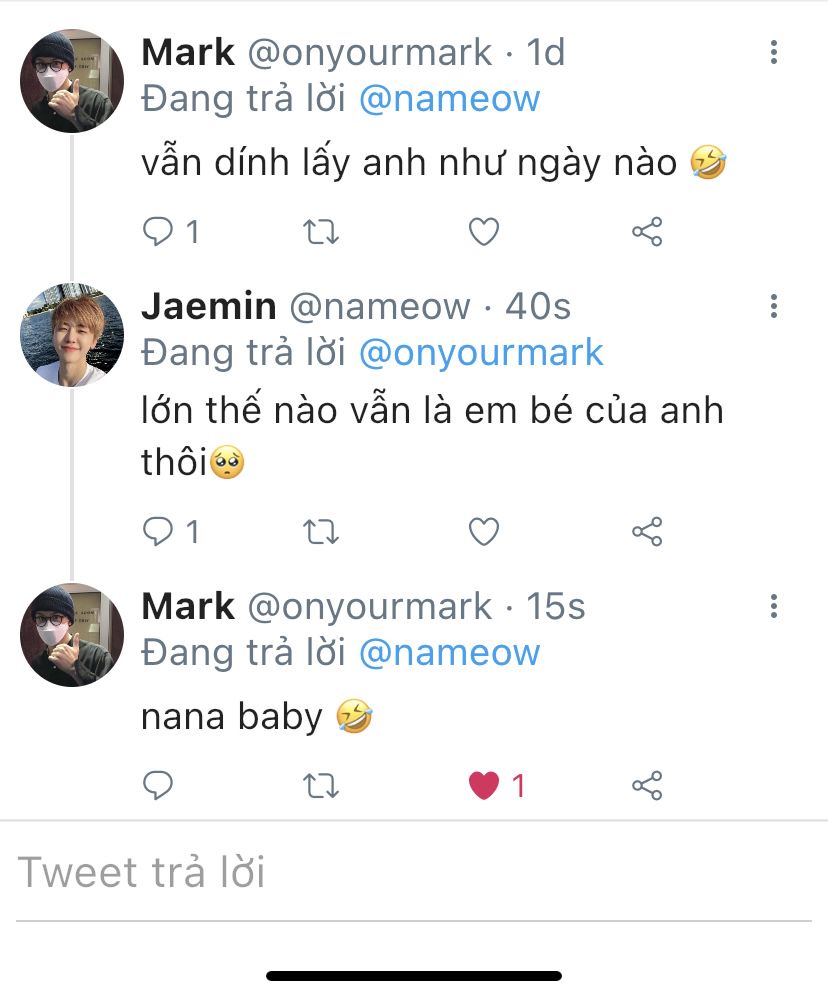Viewport: 828px width, 996px height.
Task: Reply to Mark's first tweet
Action: 158,233
